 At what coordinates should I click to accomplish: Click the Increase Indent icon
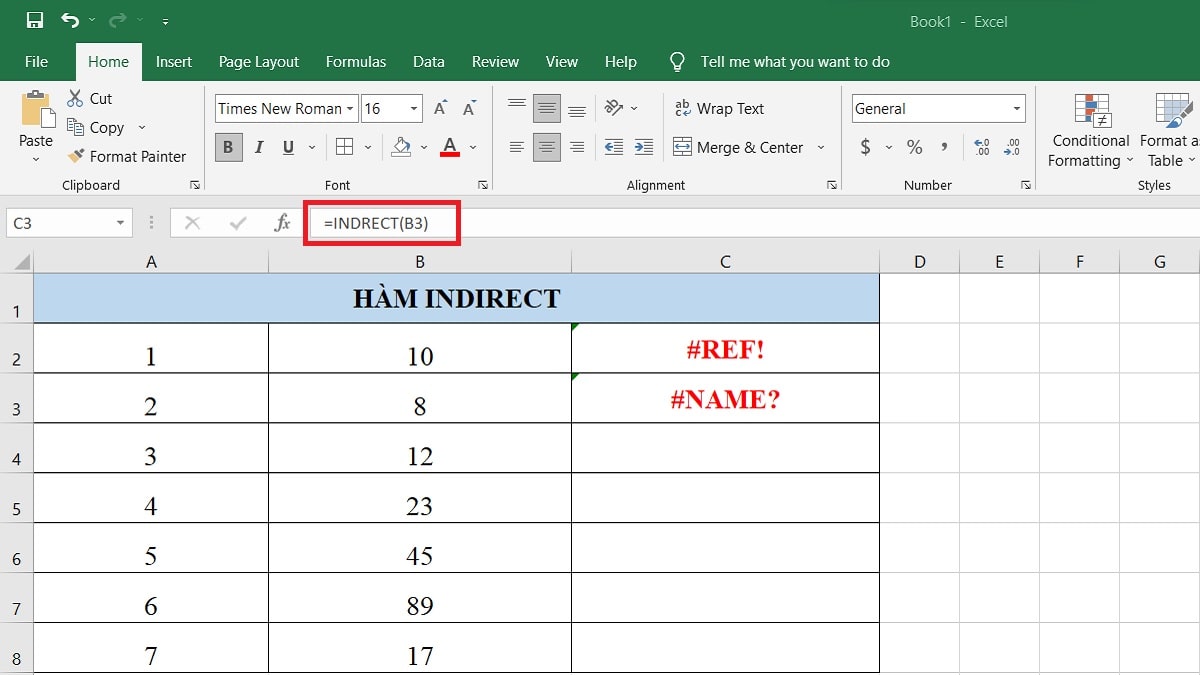[644, 147]
